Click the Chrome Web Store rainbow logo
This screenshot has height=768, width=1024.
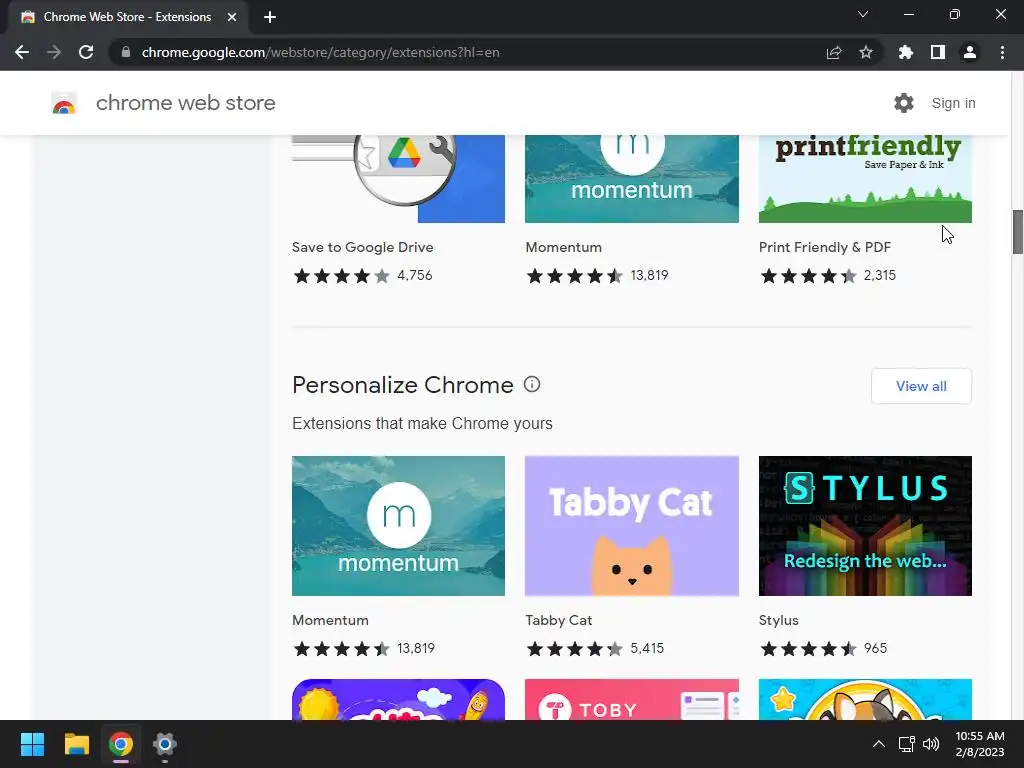64,103
